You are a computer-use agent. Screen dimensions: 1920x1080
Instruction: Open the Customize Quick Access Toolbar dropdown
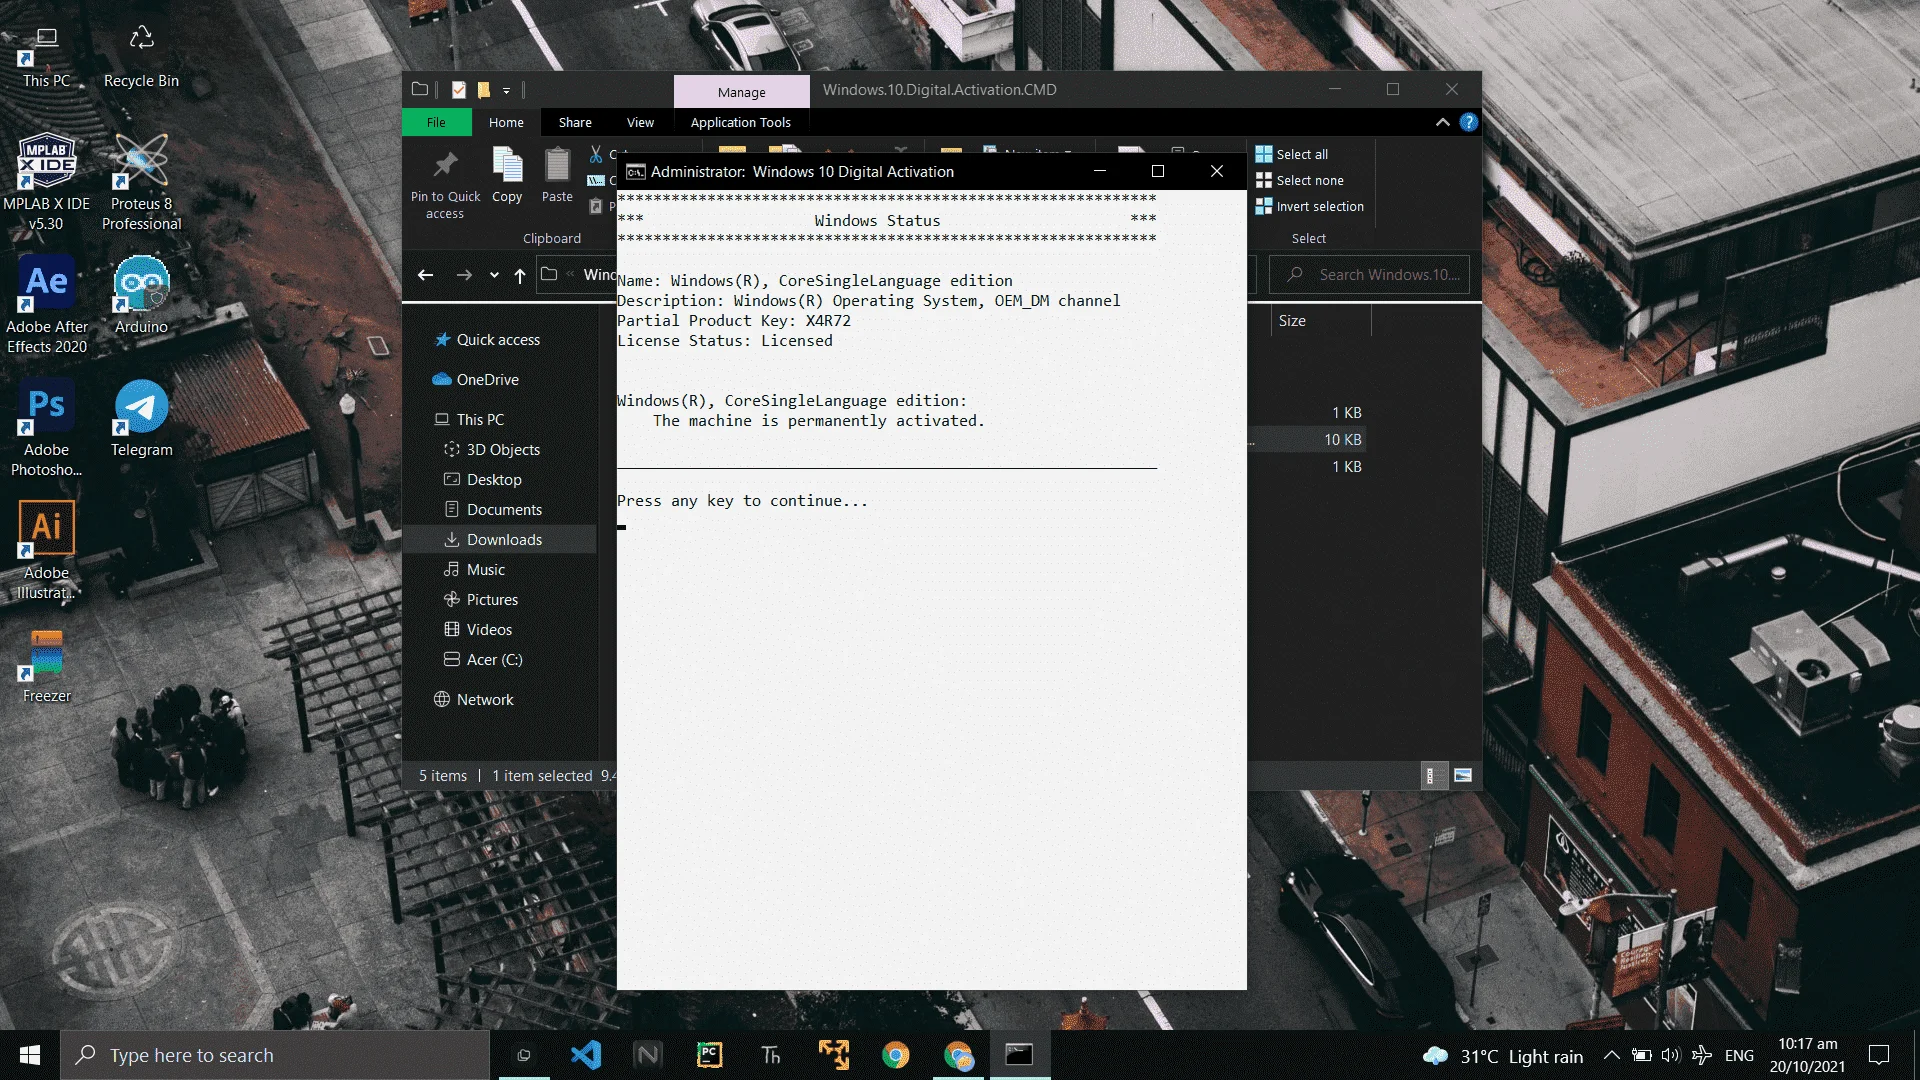pos(506,91)
